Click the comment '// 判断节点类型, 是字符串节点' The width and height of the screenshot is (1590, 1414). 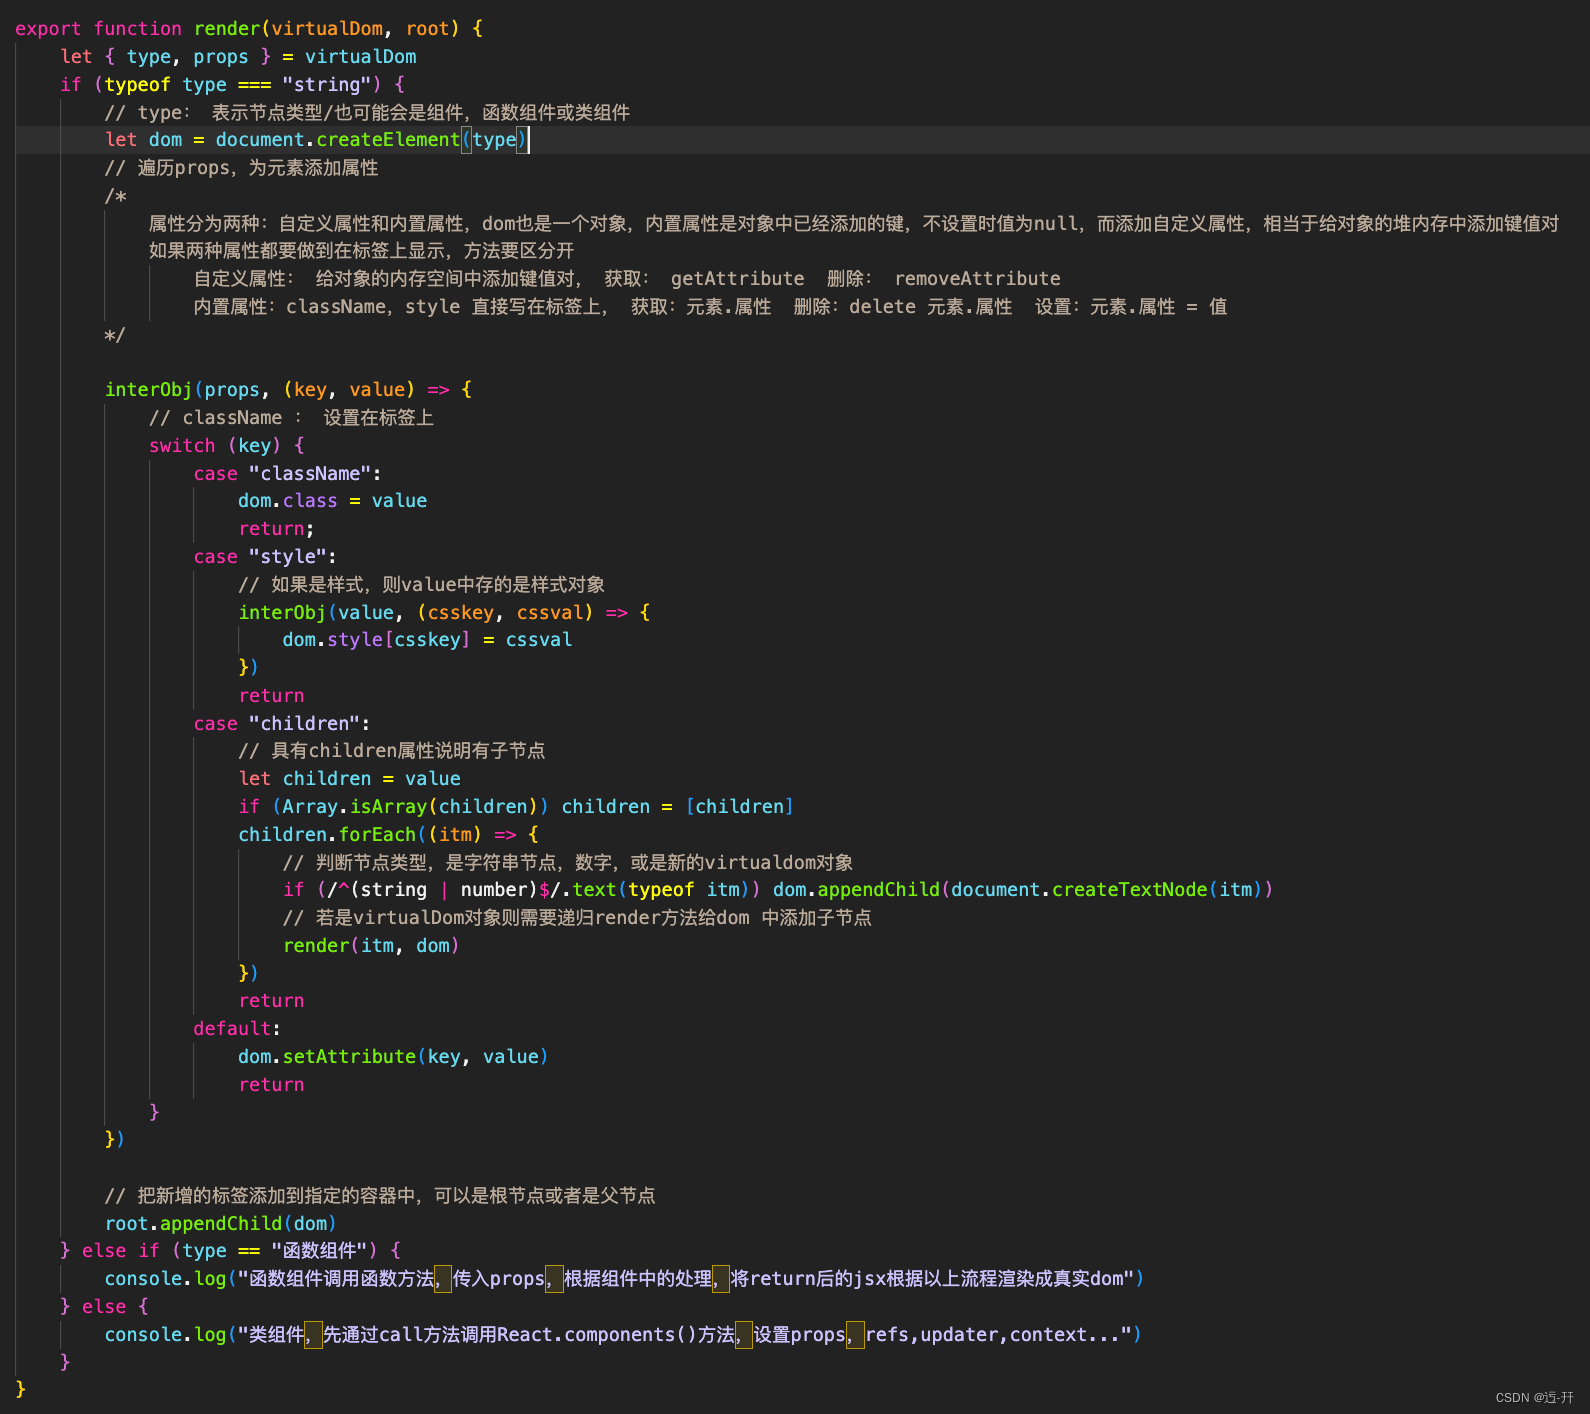(568, 863)
